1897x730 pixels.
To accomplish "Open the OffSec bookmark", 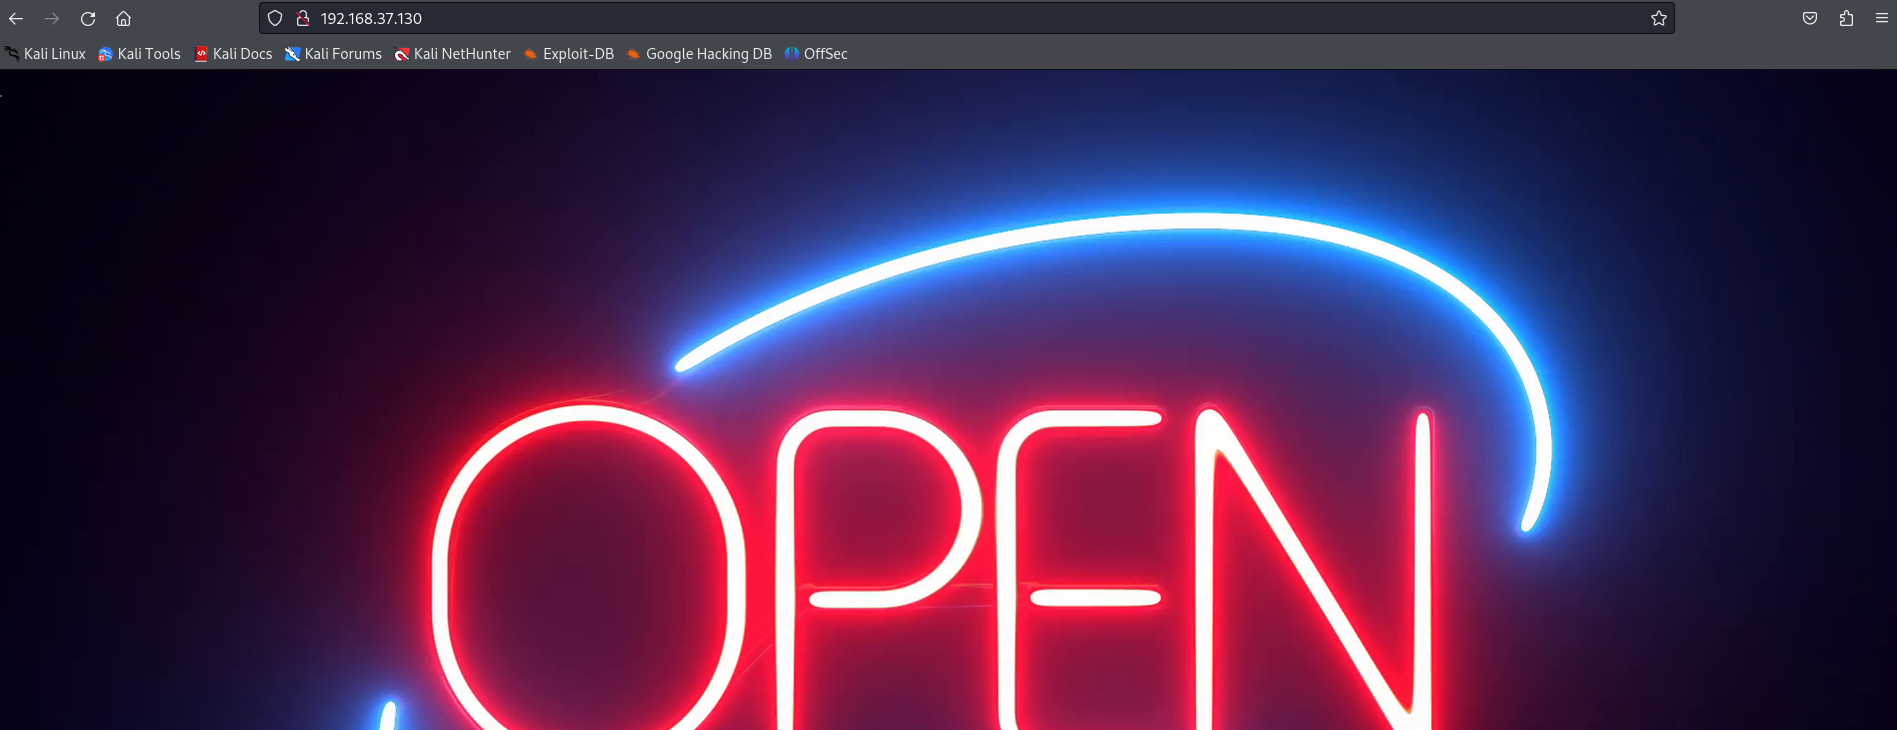I will click(x=816, y=54).
